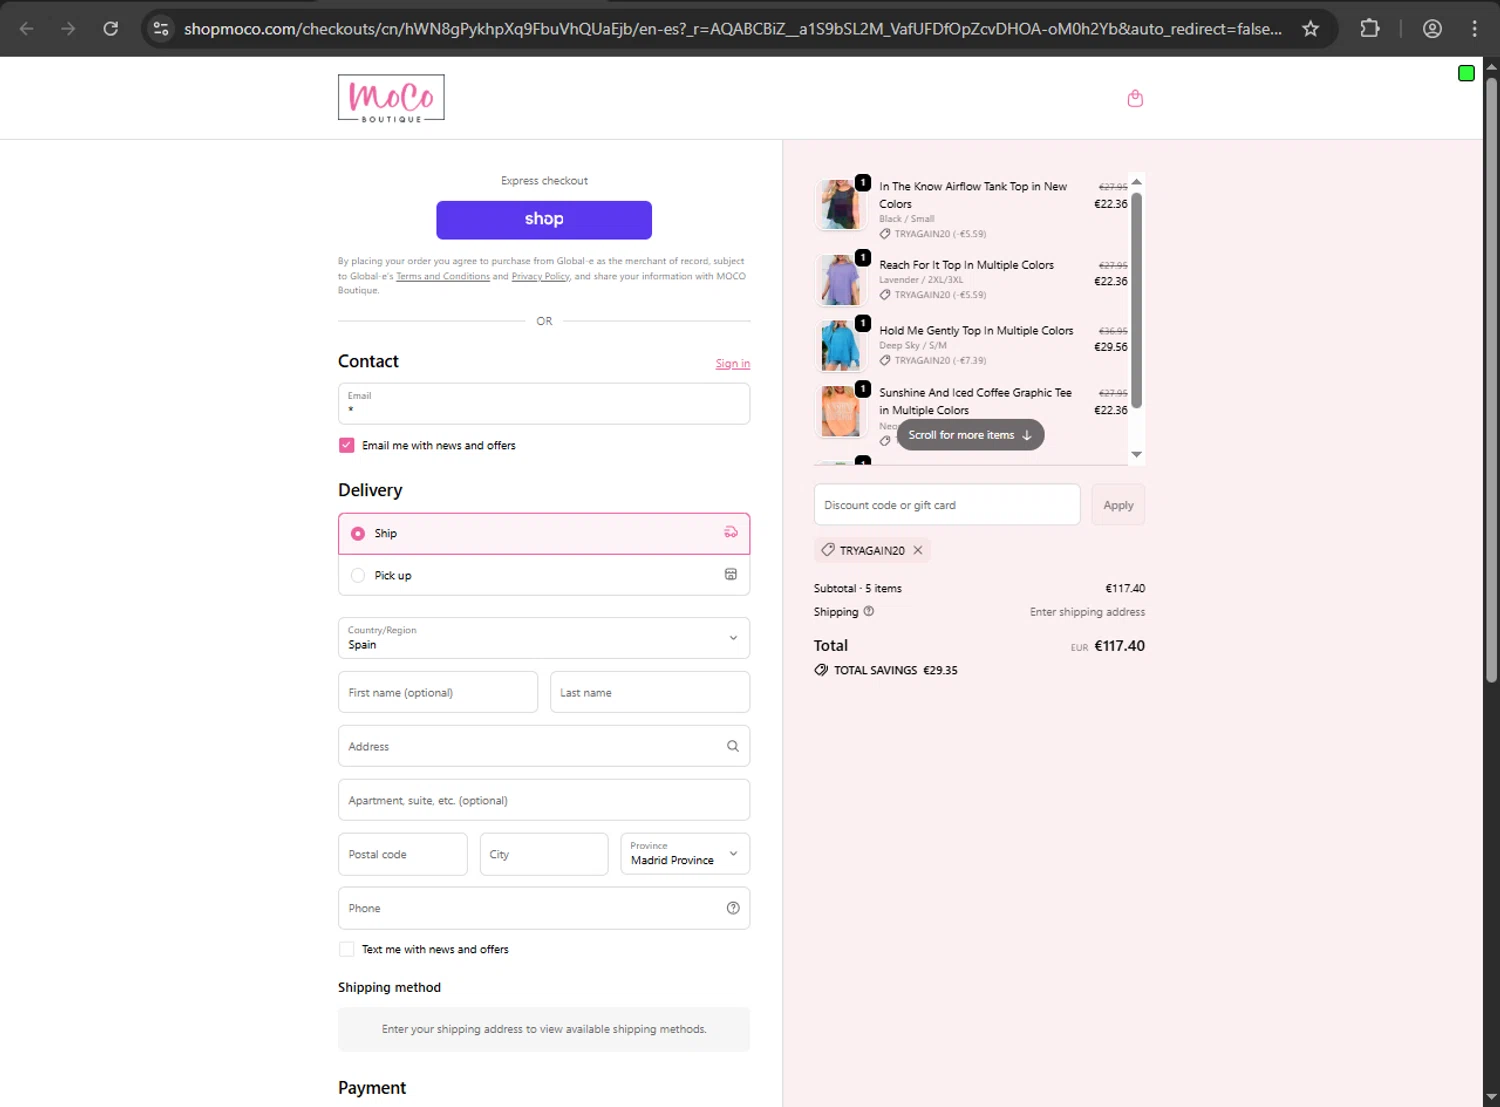Click the Discount code or gift card field

pyautogui.click(x=947, y=505)
